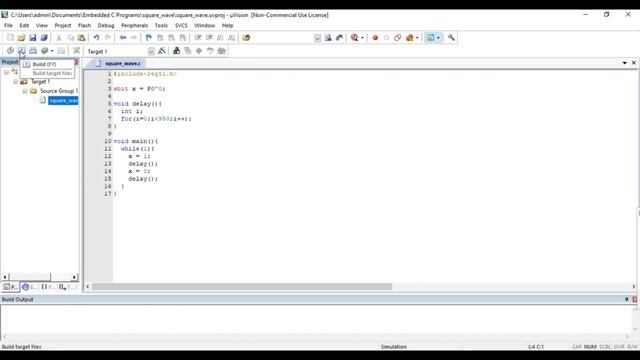Open the Window menu
Viewport: 640px width, 360px height.
pos(204,25)
